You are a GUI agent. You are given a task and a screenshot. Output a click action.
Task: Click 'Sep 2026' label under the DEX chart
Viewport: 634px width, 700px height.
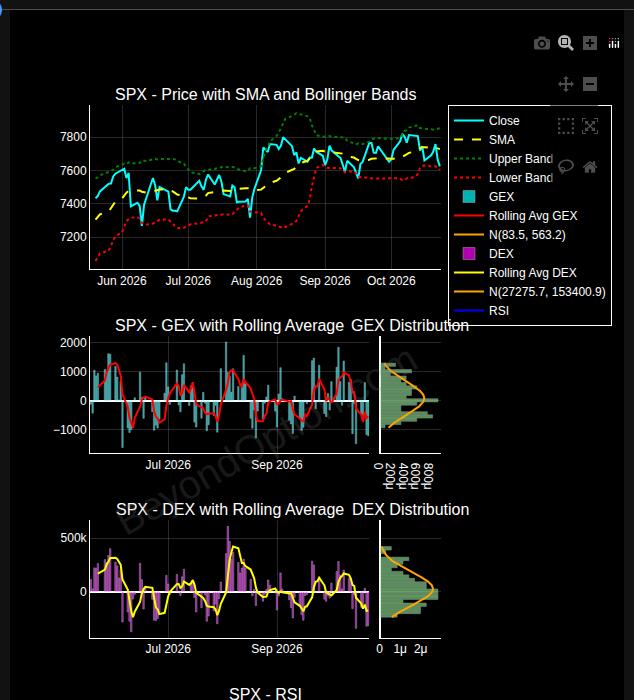tap(277, 649)
